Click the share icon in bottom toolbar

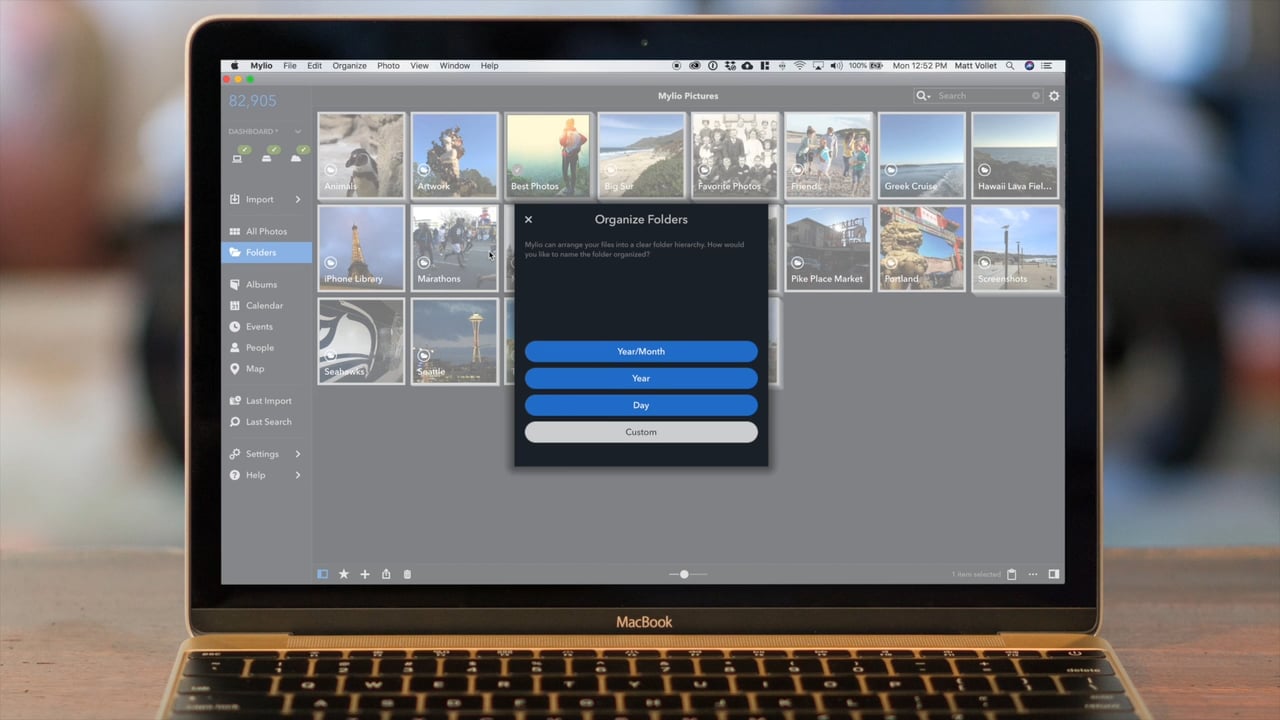[x=386, y=574]
